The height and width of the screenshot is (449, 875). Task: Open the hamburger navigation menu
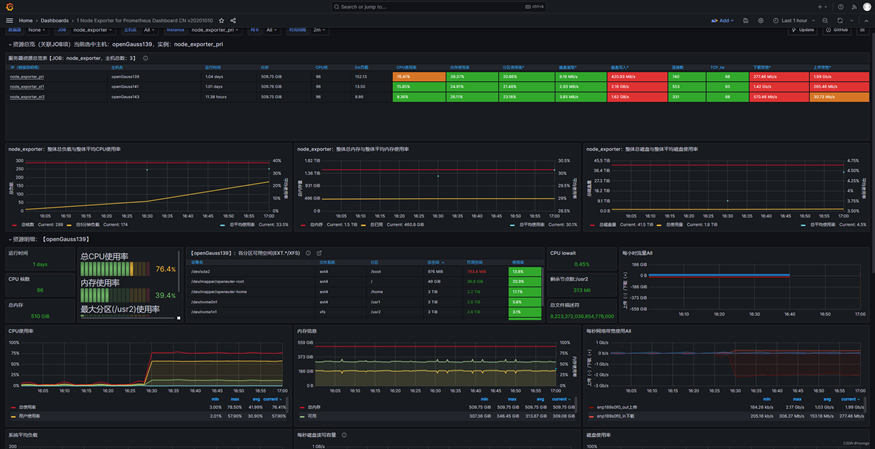click(9, 20)
